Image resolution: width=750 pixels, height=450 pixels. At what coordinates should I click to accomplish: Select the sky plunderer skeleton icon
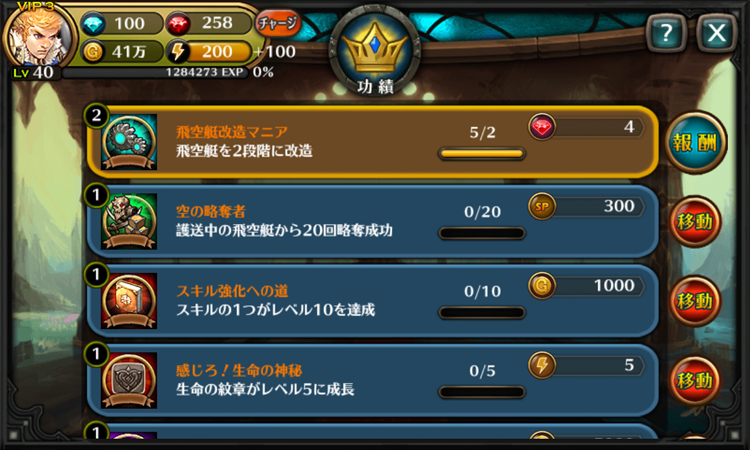coord(129,221)
